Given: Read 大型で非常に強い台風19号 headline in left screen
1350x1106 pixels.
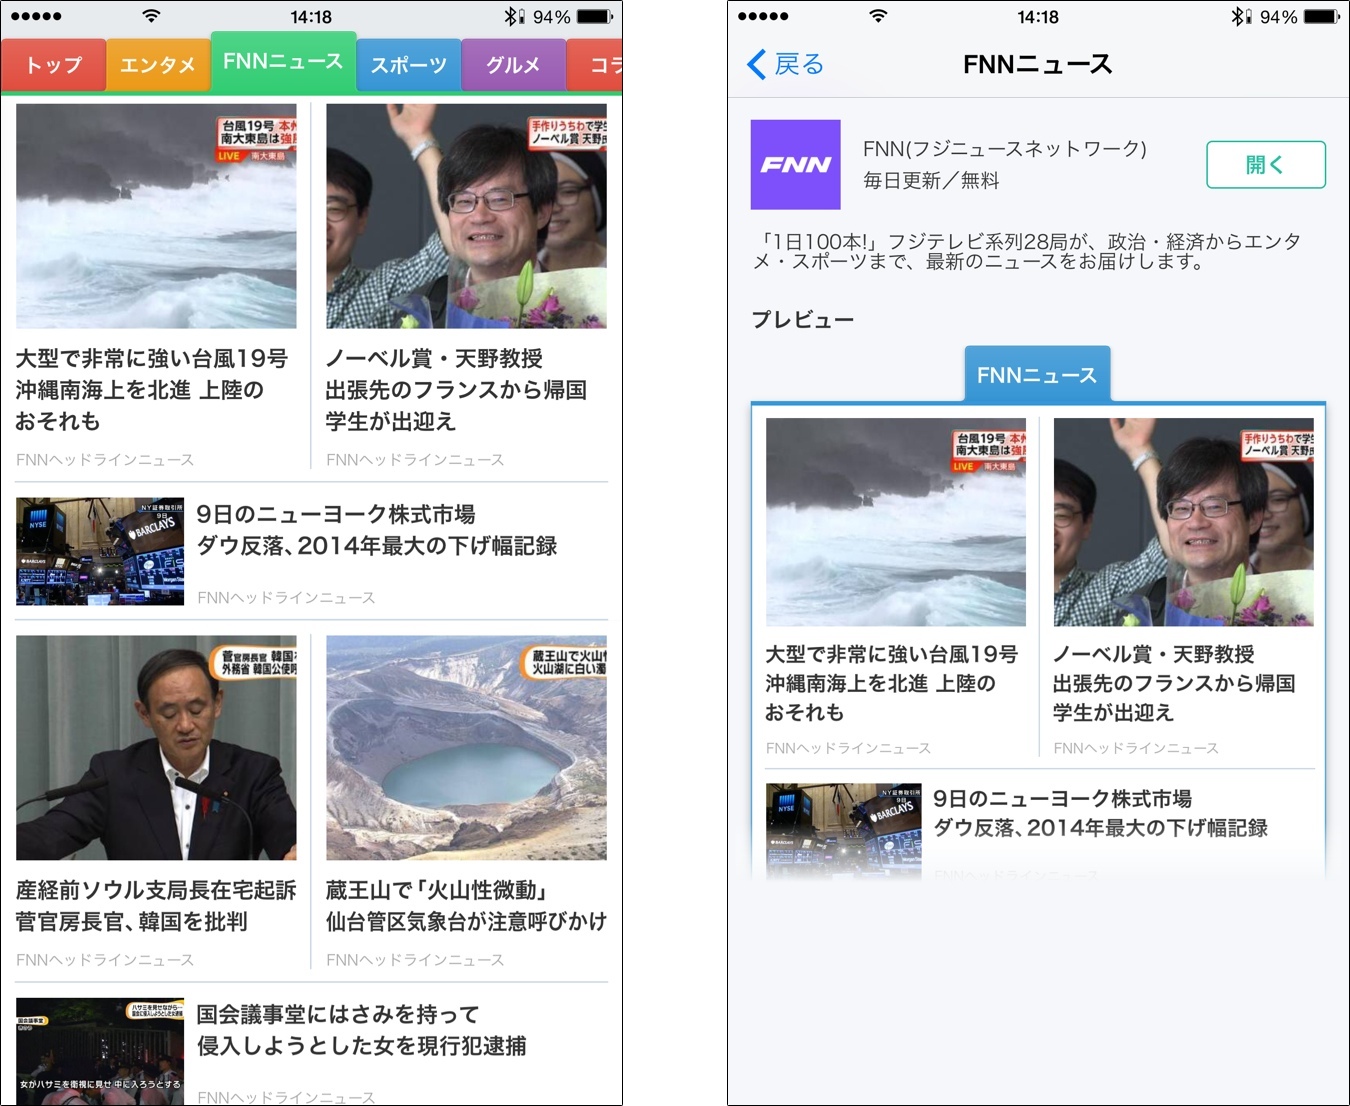Looking at the screenshot, I should tap(152, 390).
